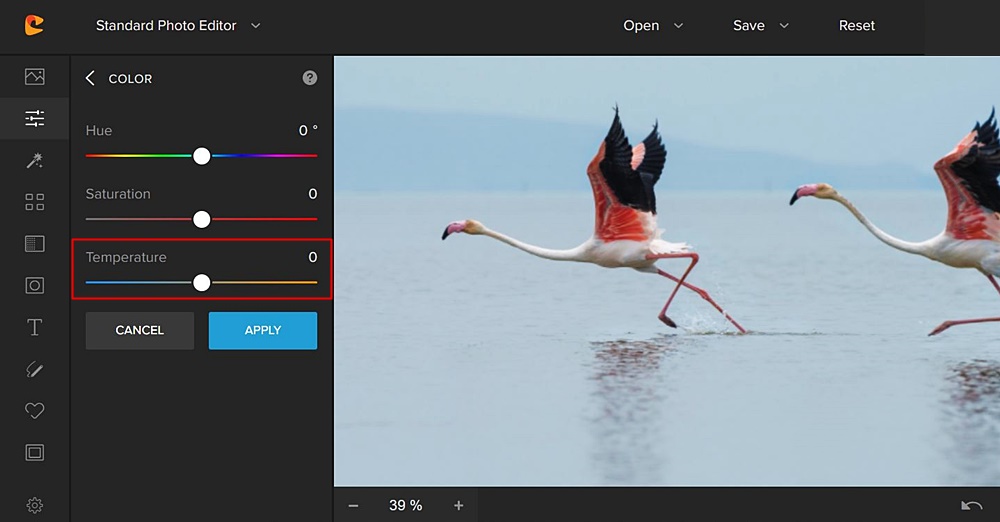Open the four-squares elements tool
Image resolution: width=1000 pixels, height=522 pixels.
[34, 202]
